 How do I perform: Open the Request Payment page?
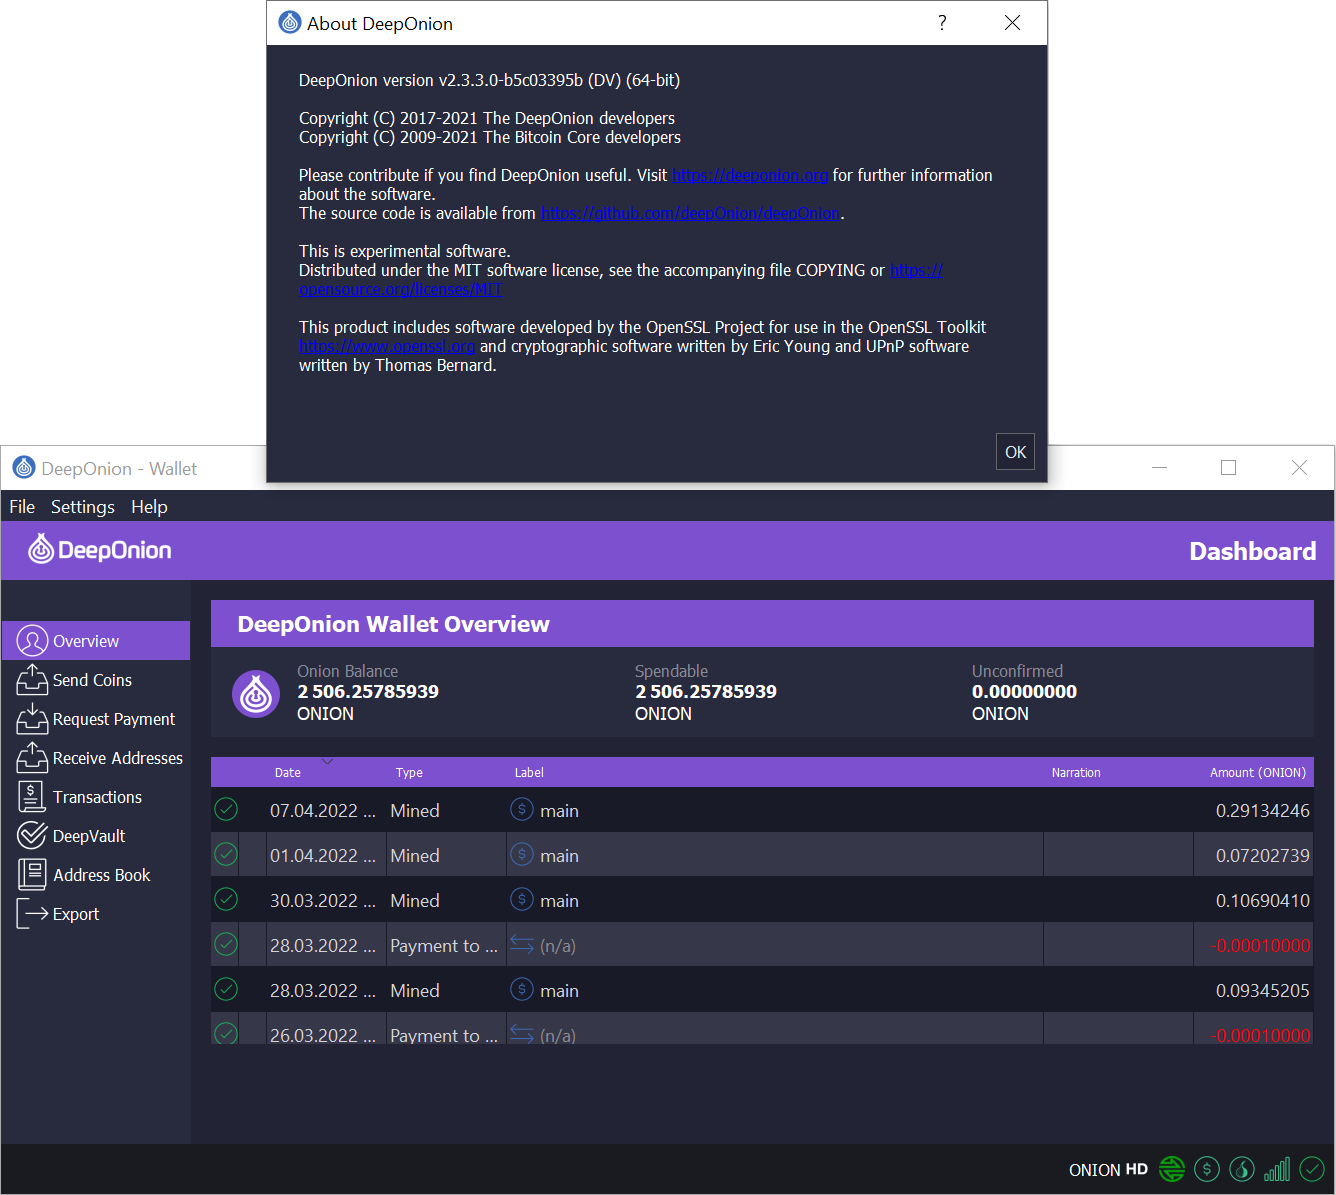point(96,719)
